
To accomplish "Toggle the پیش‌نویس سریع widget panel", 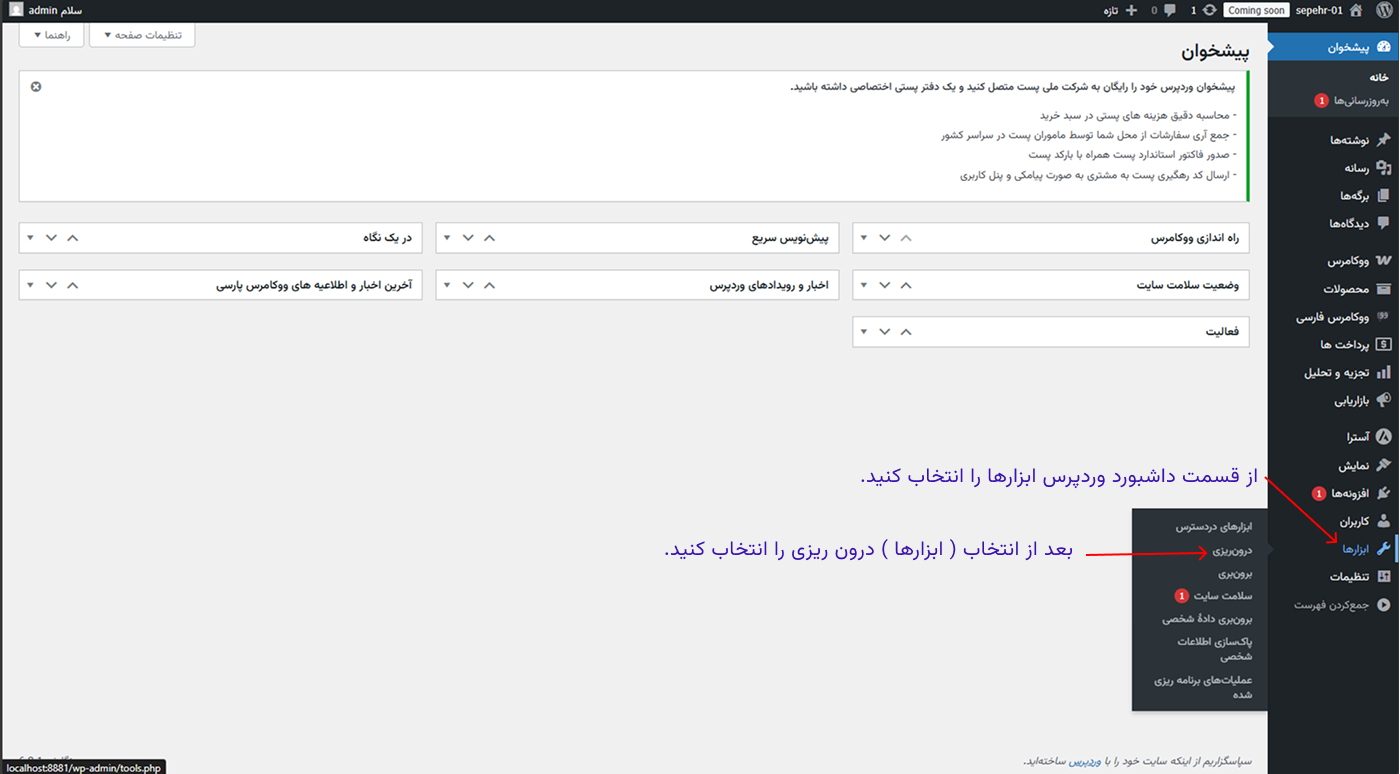I will click(446, 238).
